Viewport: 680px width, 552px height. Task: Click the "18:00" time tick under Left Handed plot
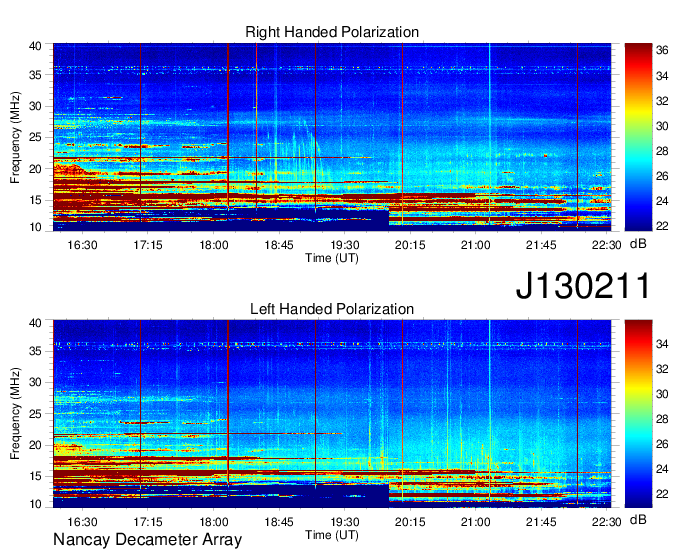point(213,522)
